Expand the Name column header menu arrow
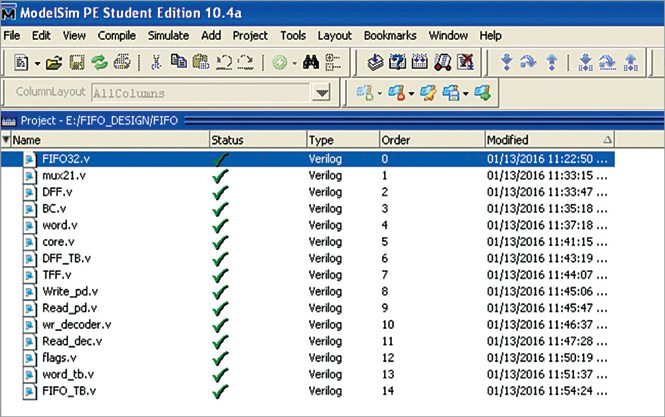 pyautogui.click(x=6, y=140)
